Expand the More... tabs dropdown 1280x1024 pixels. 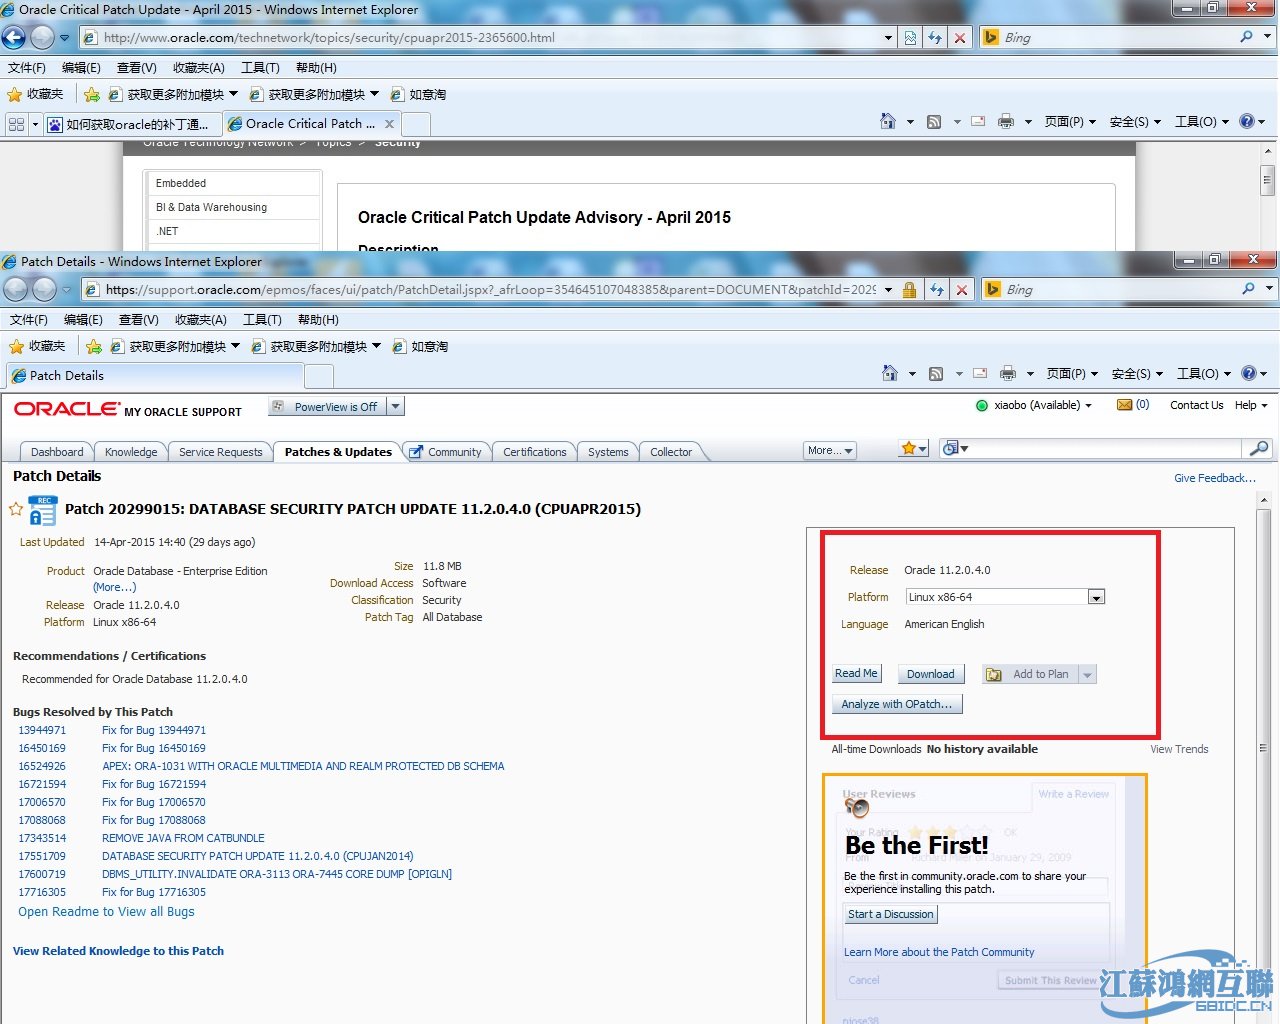[x=830, y=451]
